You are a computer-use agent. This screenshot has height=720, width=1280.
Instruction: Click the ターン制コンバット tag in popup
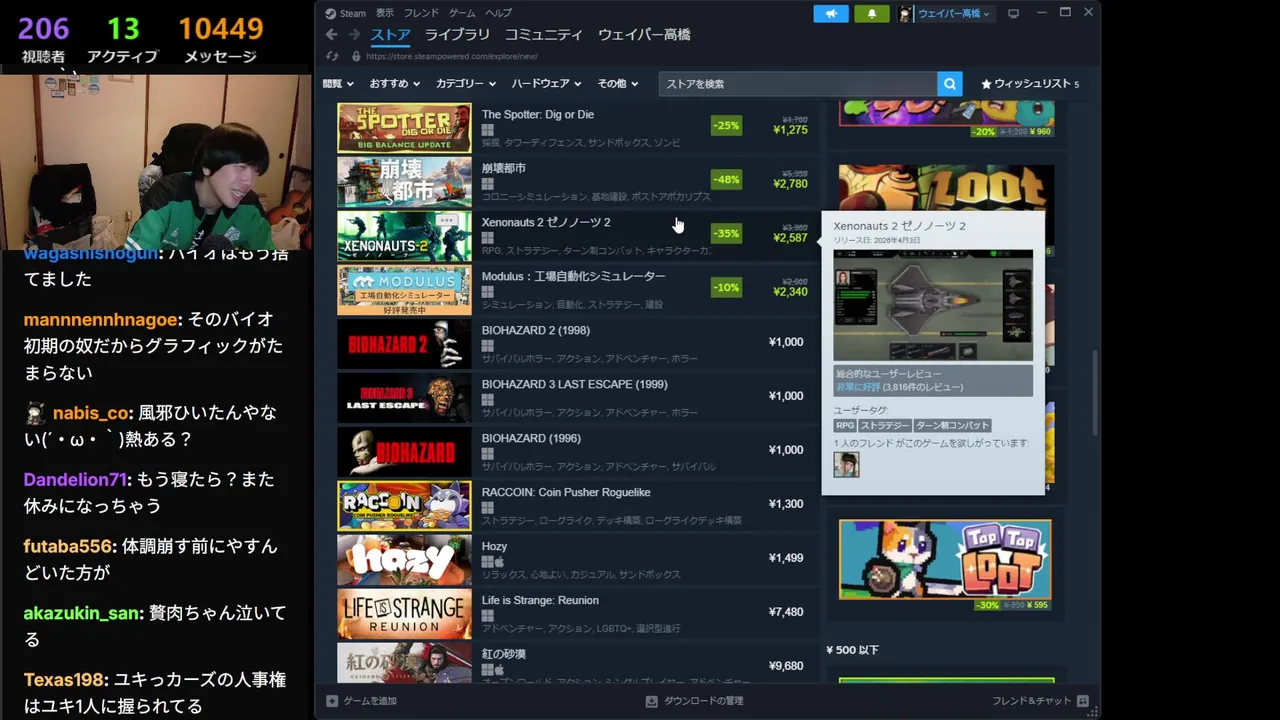(952, 425)
